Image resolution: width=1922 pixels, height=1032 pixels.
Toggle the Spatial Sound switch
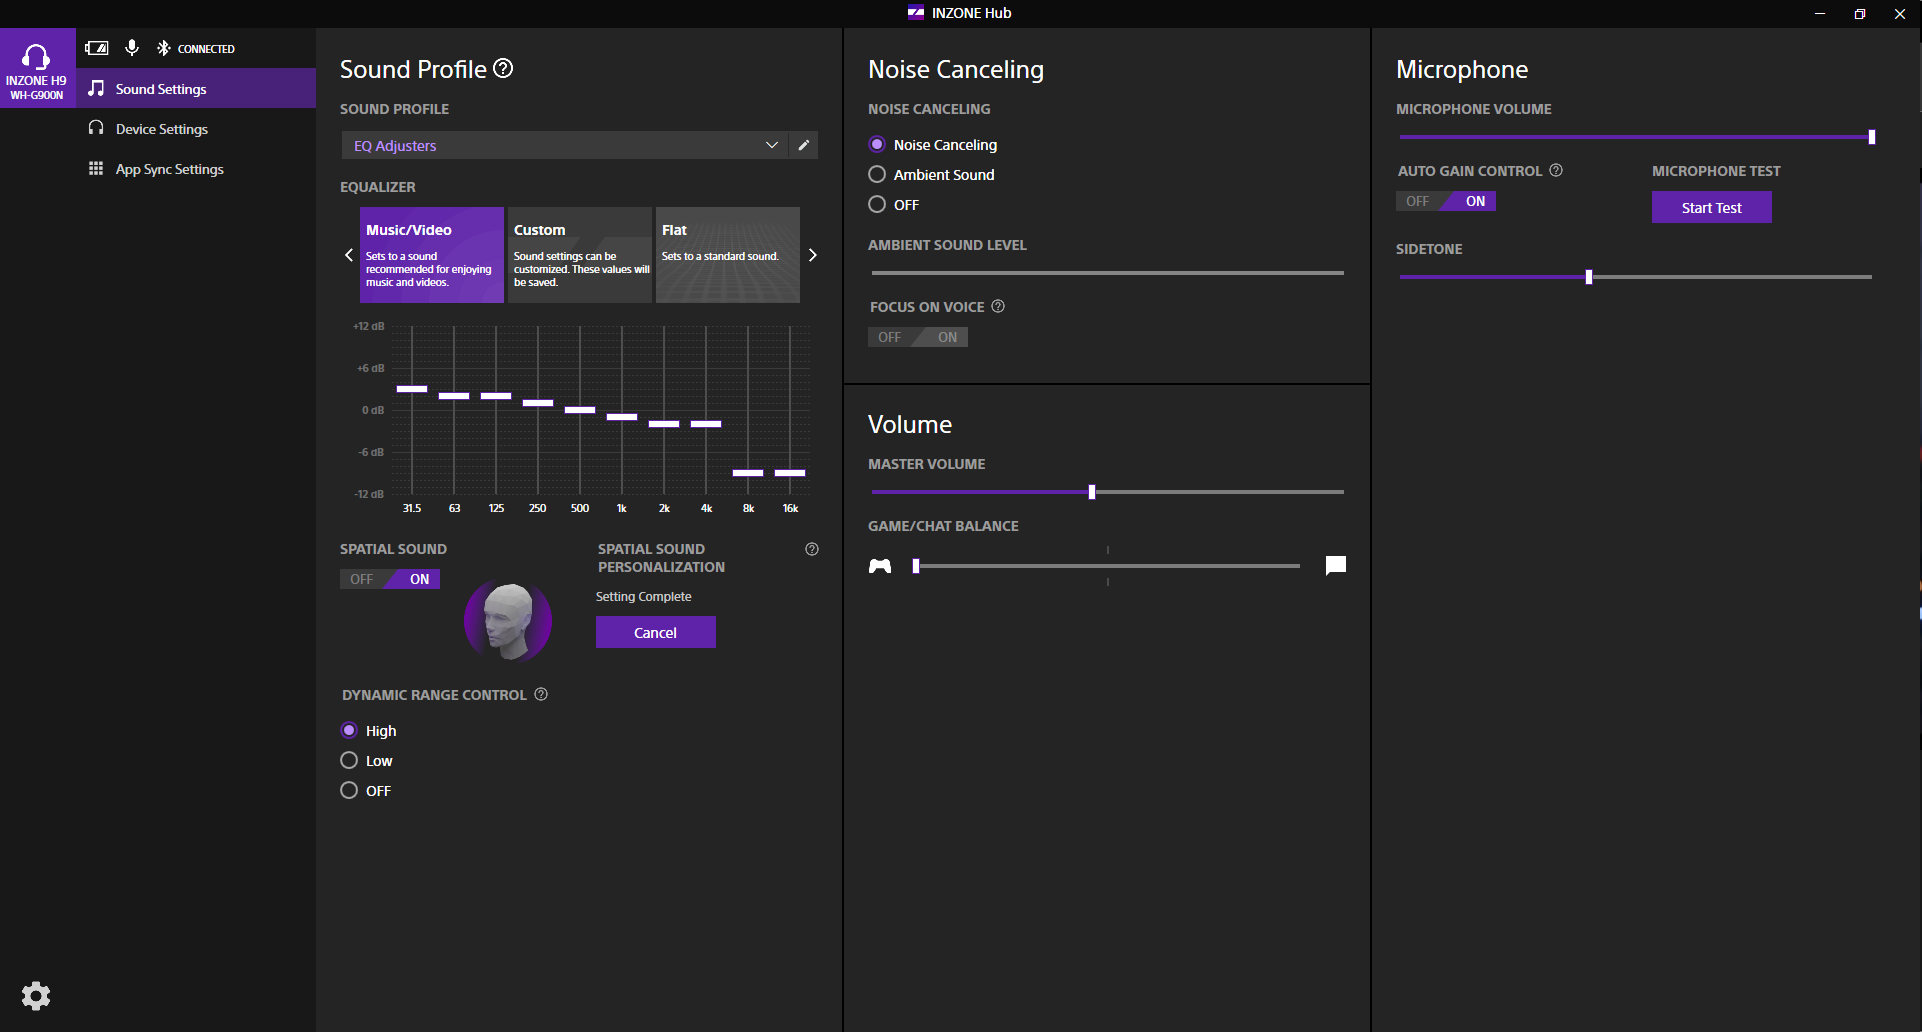pos(390,579)
